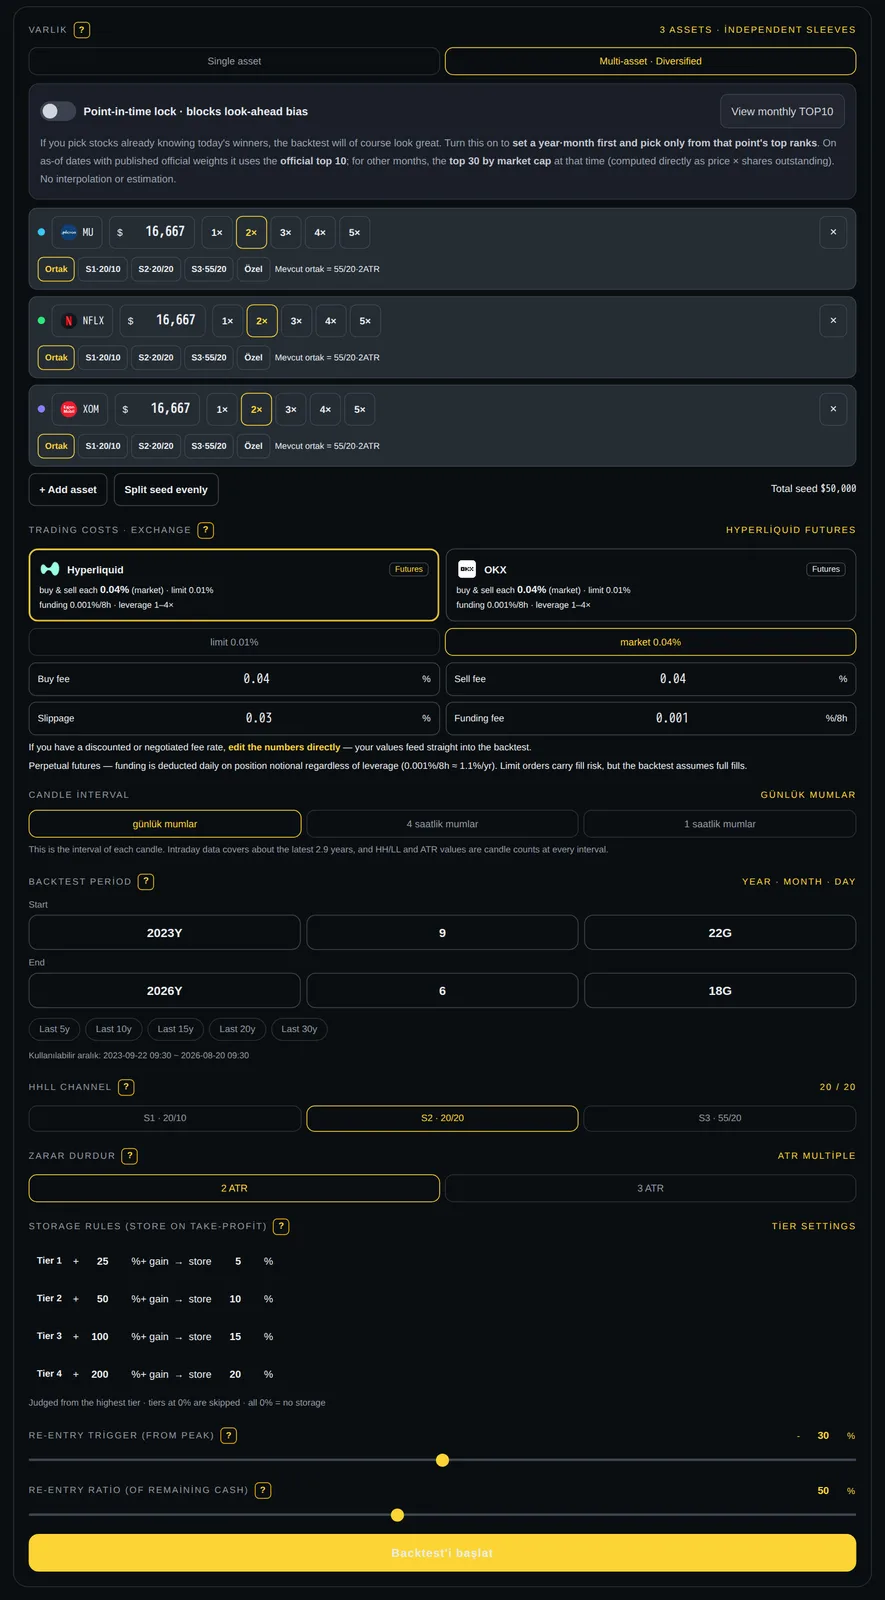
Task: Click the View monthly TOP10 button
Action: 782,111
